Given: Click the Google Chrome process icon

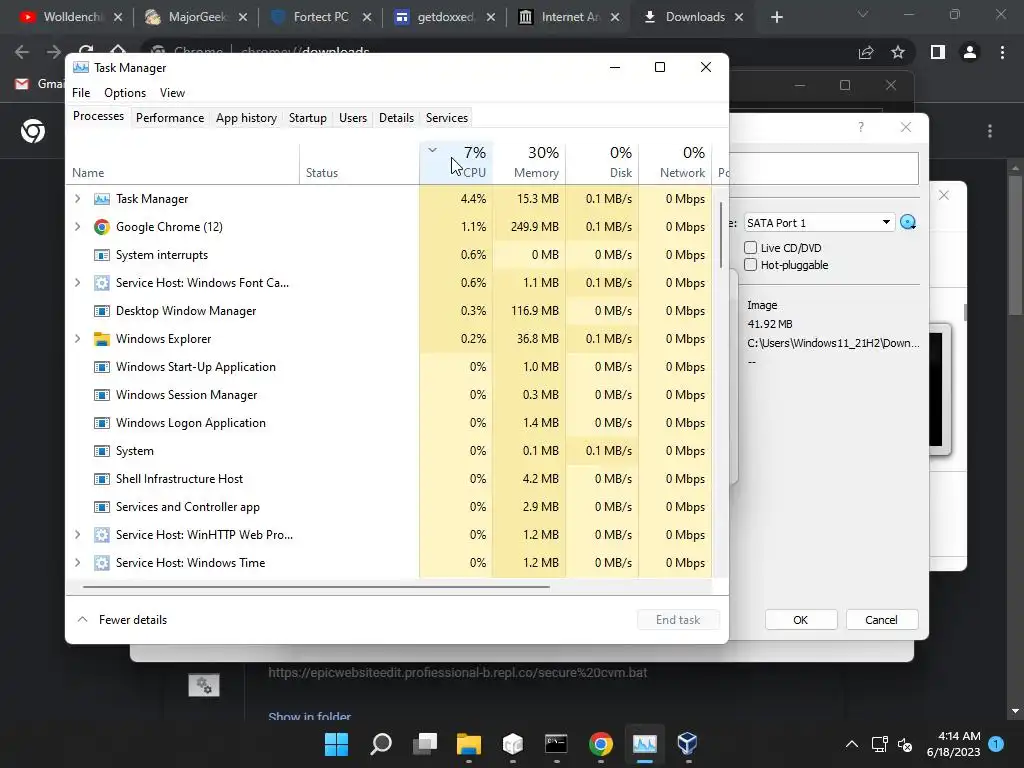Looking at the screenshot, I should [x=101, y=227].
